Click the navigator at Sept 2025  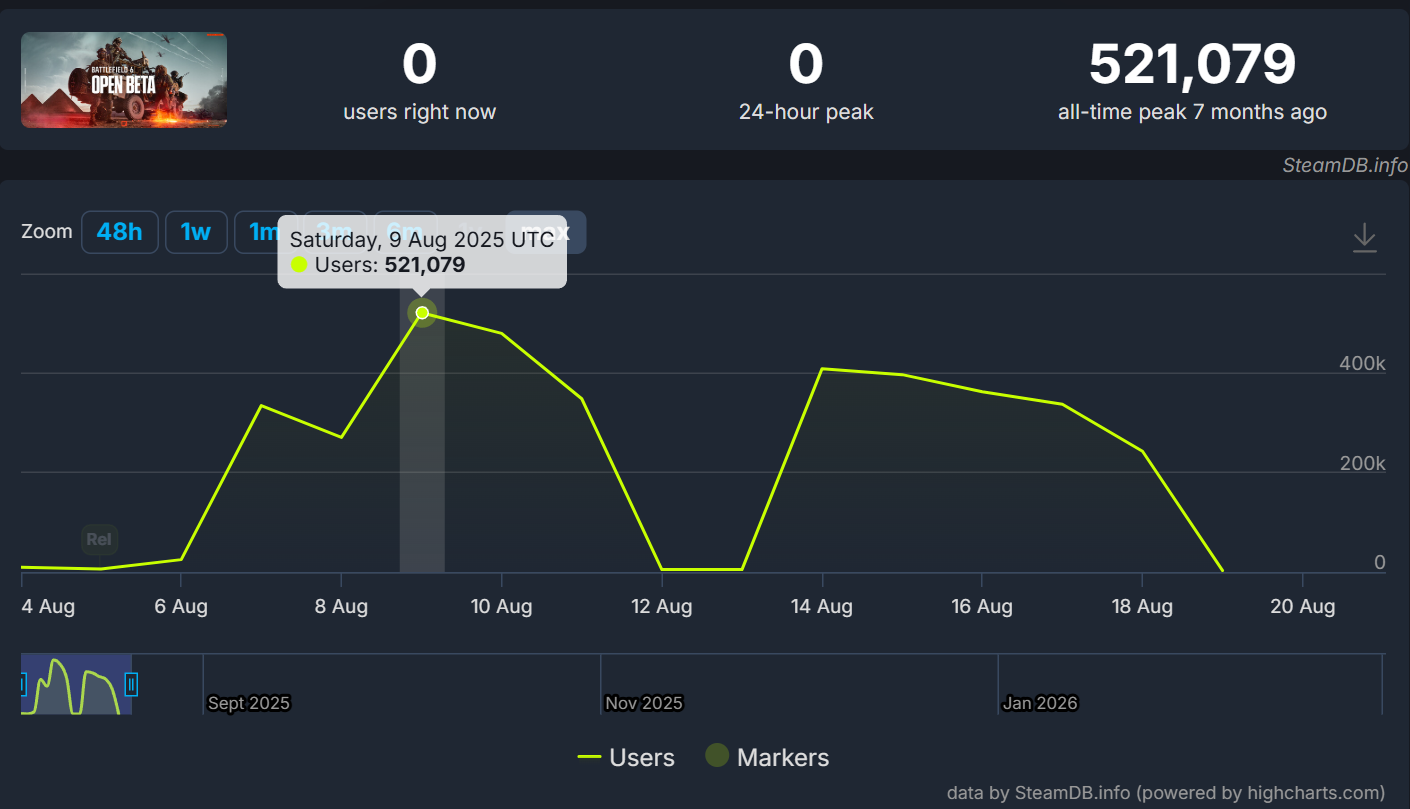click(248, 703)
